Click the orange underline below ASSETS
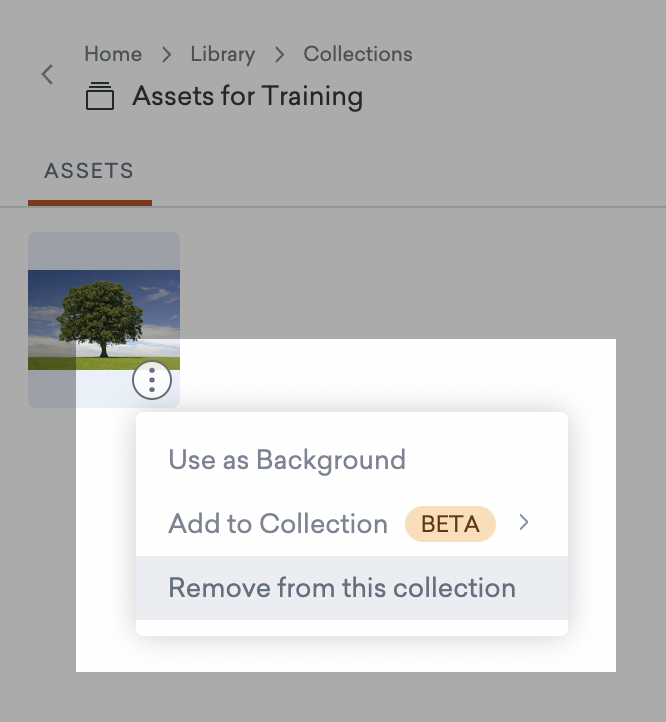Image resolution: width=666 pixels, height=722 pixels. click(x=90, y=203)
